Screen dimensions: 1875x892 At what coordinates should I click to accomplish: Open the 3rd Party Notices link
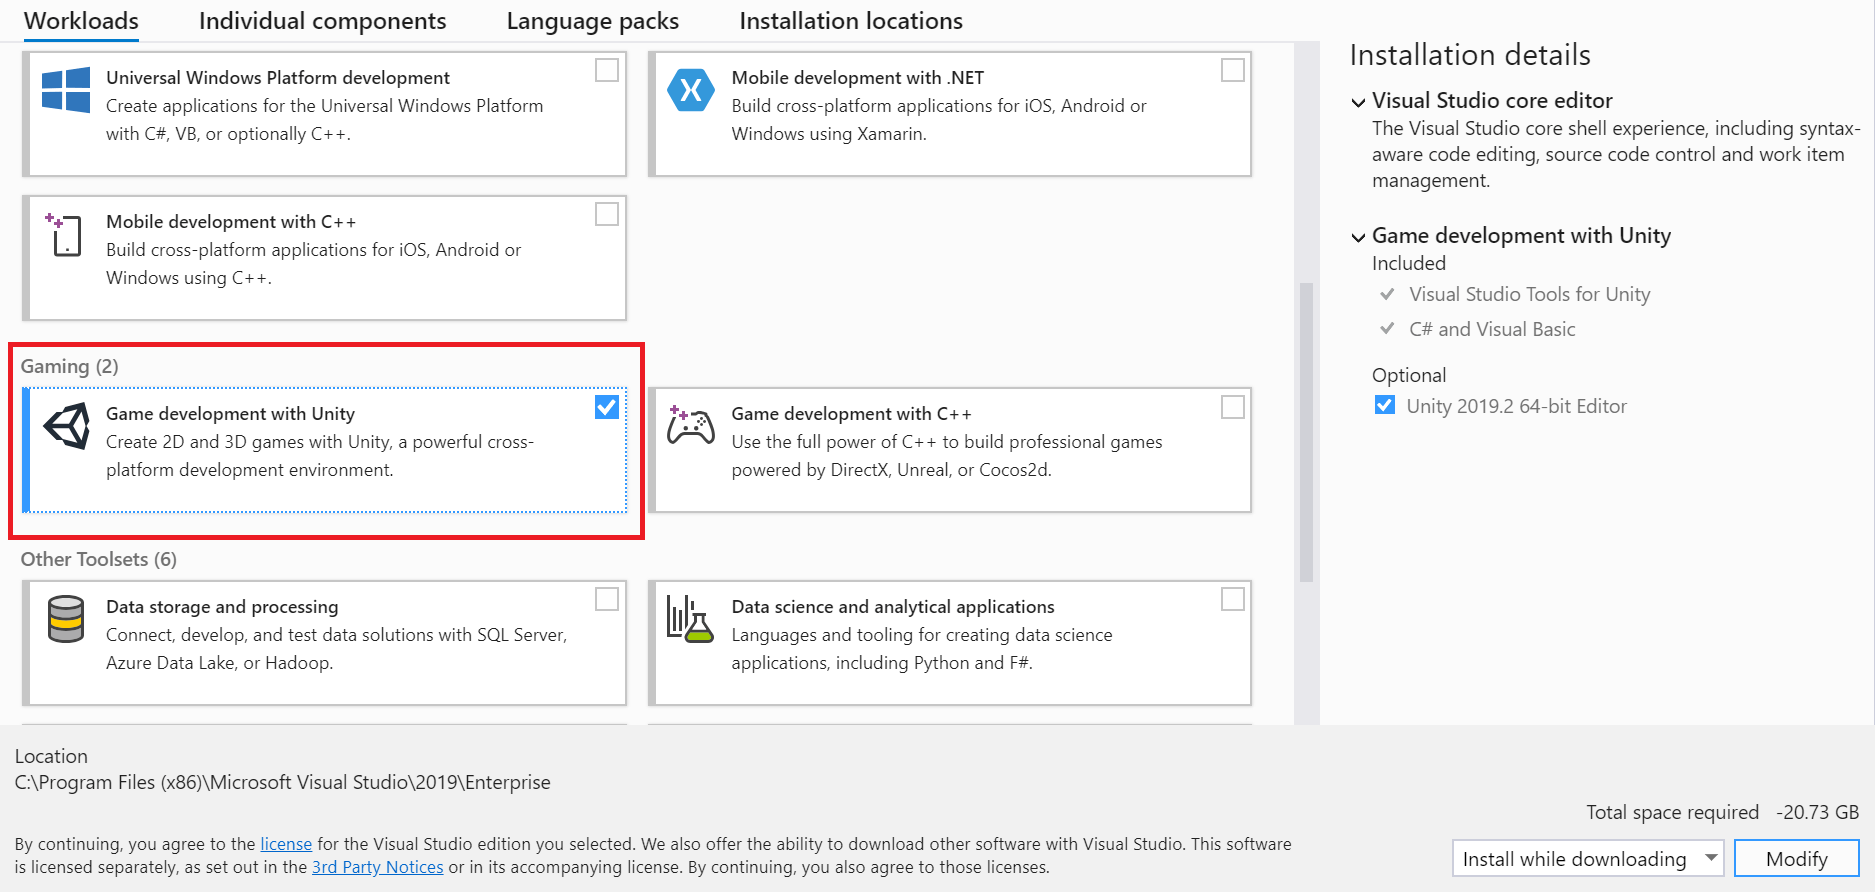[377, 867]
